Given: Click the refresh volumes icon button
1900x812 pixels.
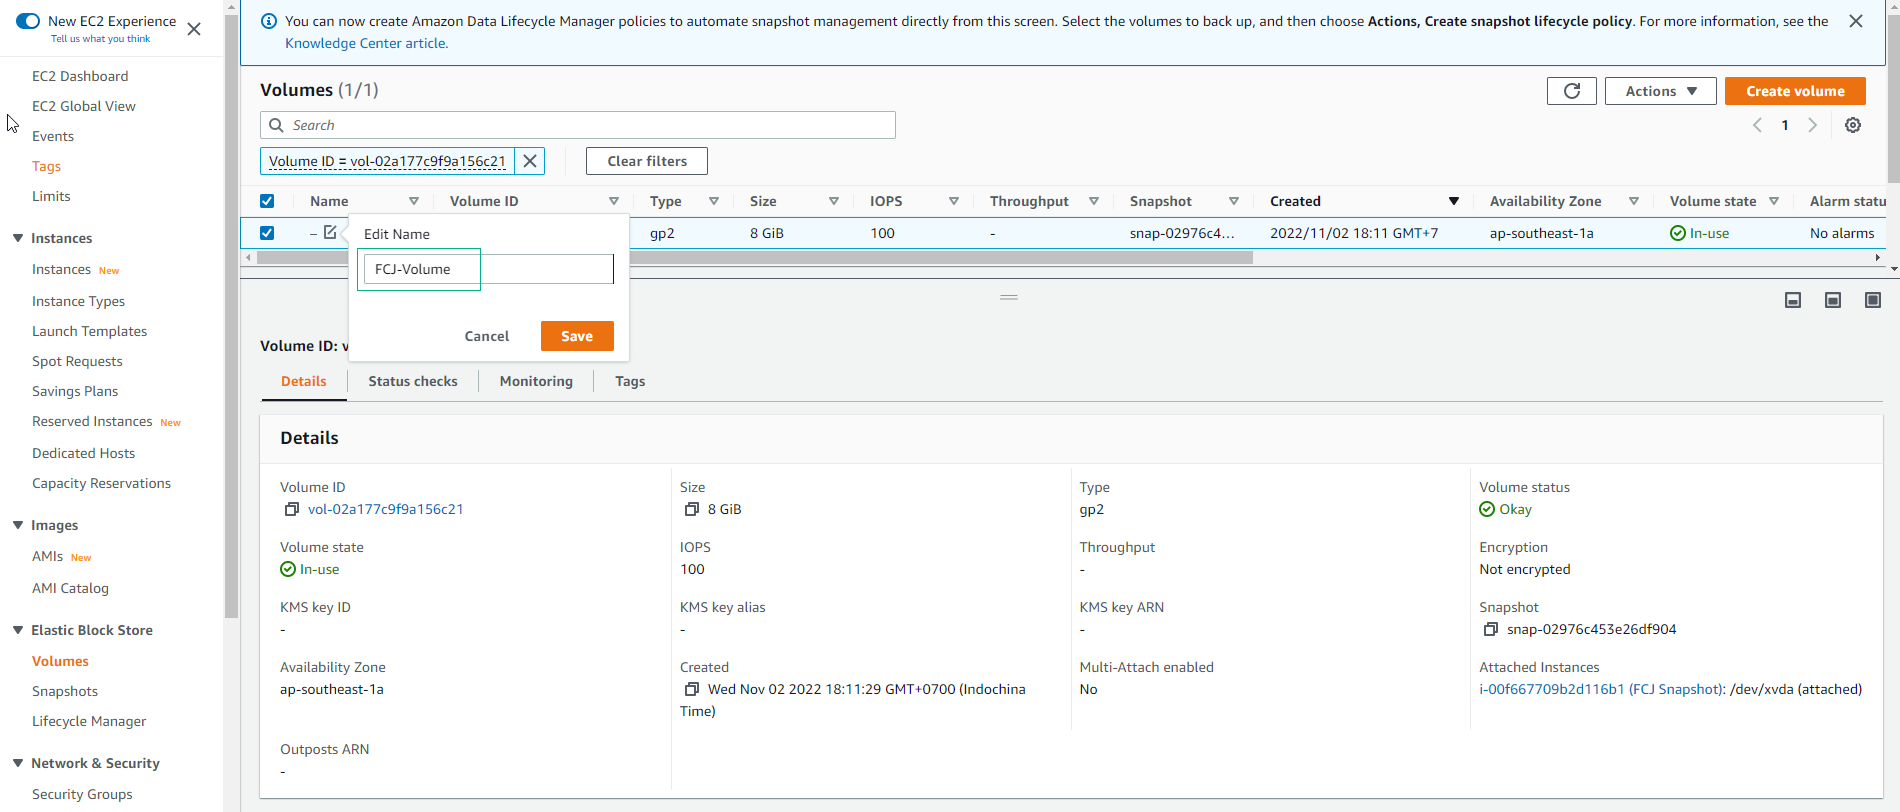Looking at the screenshot, I should [1571, 91].
